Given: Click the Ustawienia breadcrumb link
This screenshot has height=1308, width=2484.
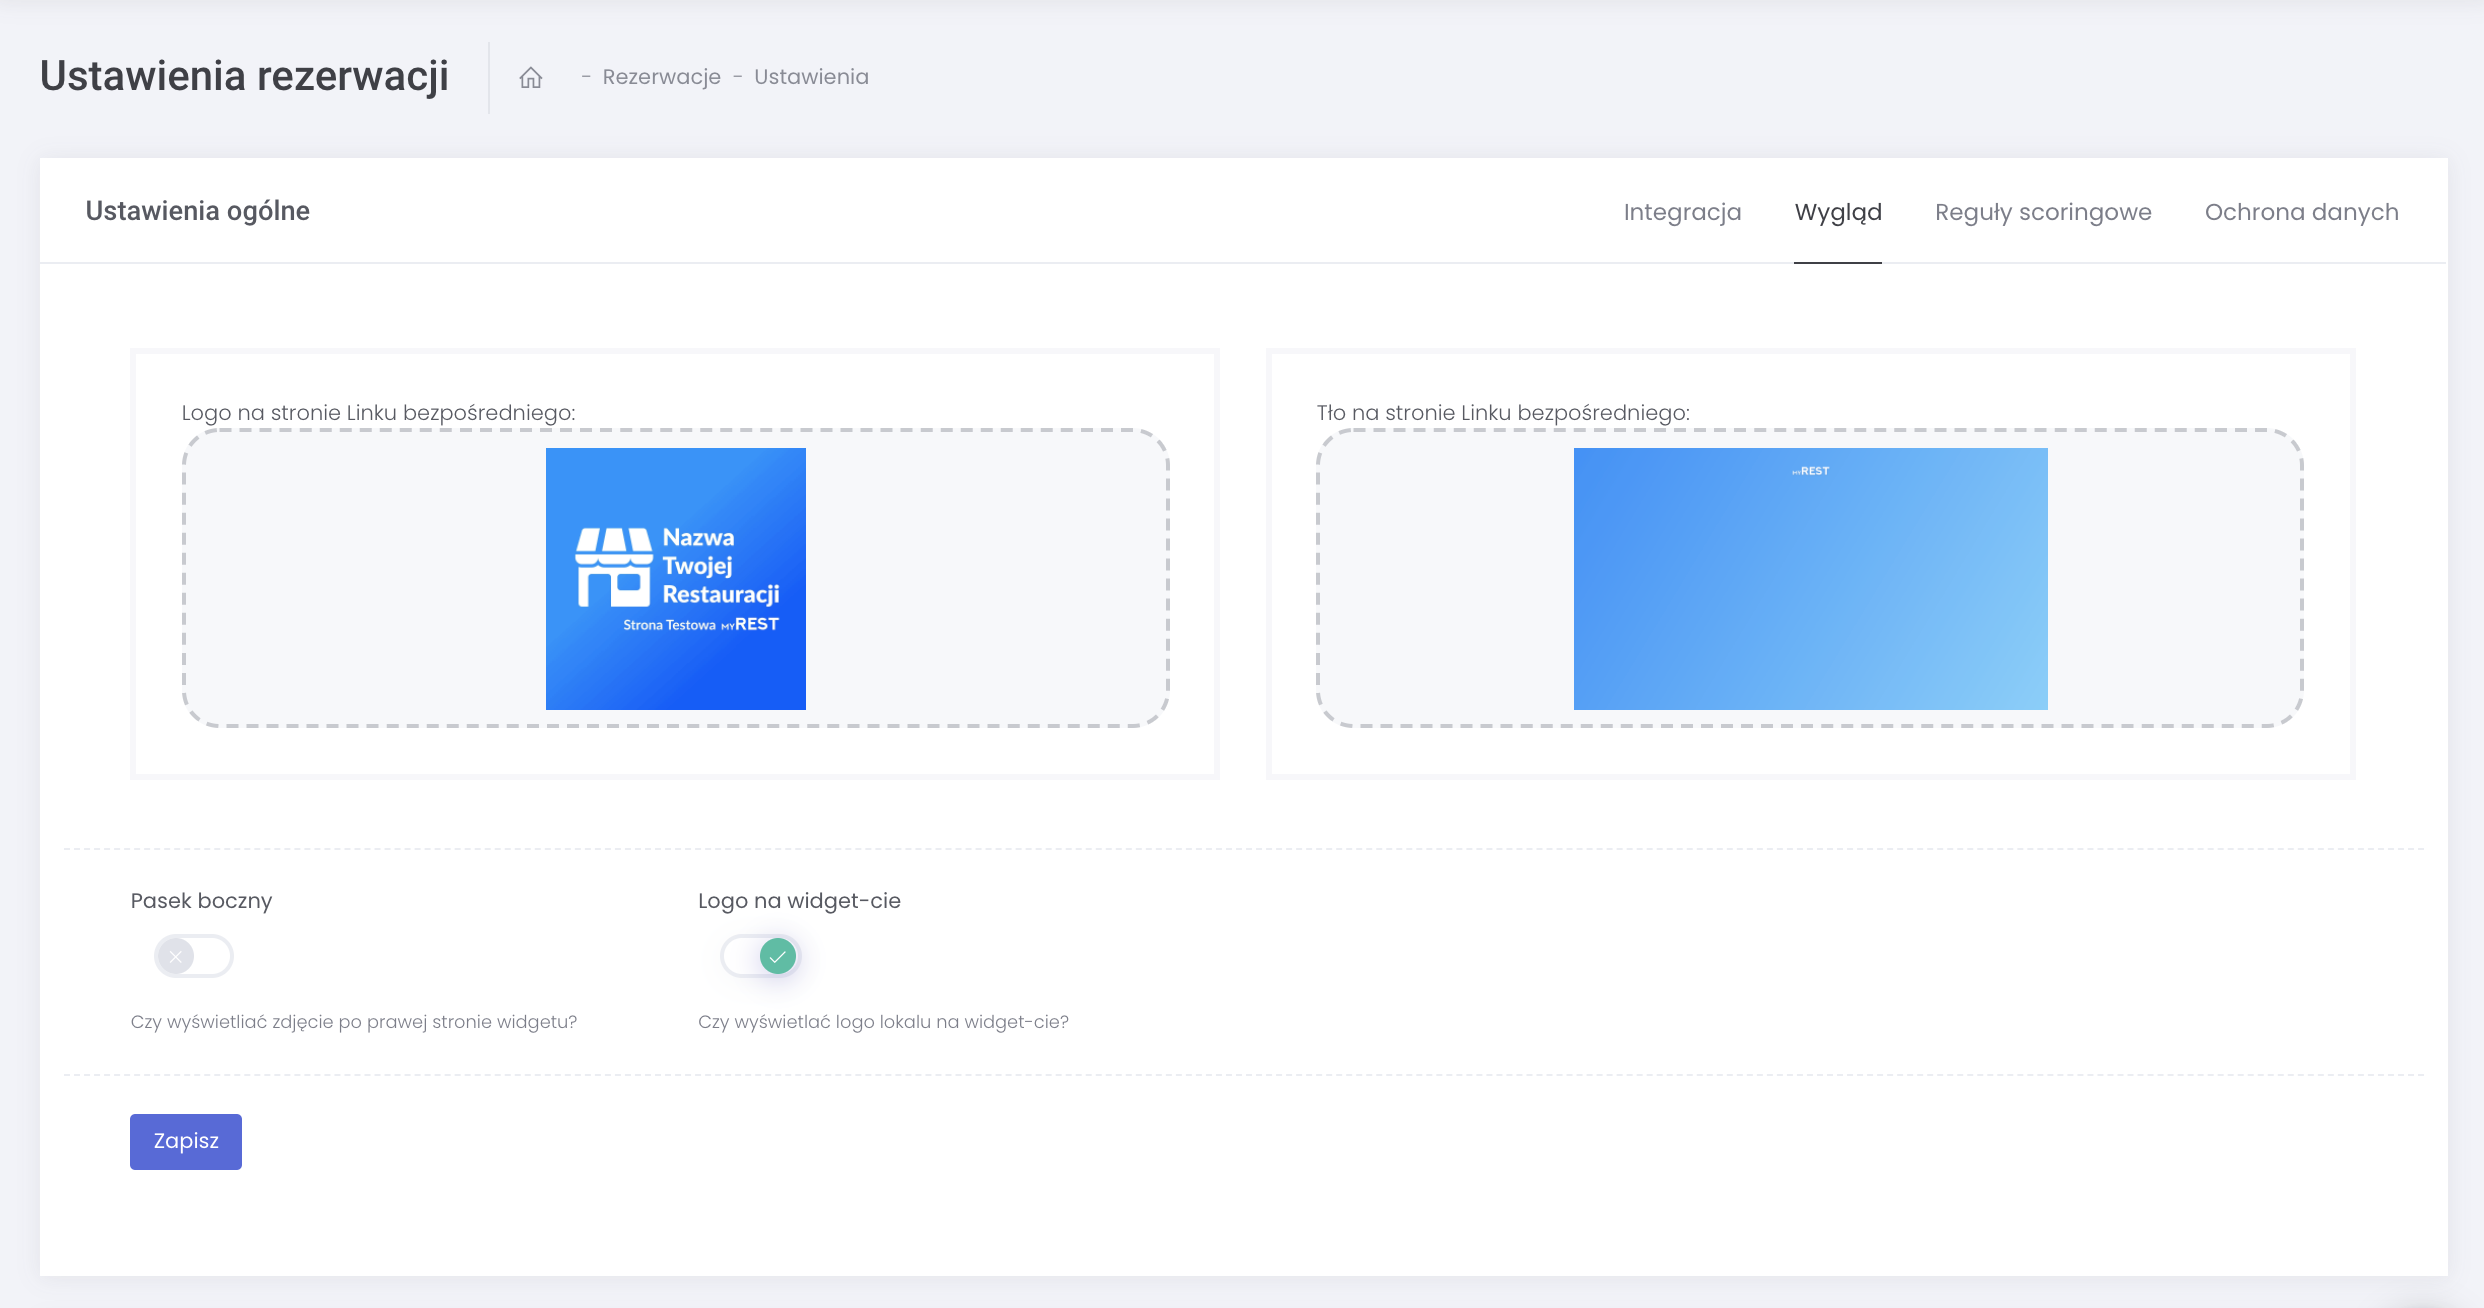Looking at the screenshot, I should click(811, 77).
